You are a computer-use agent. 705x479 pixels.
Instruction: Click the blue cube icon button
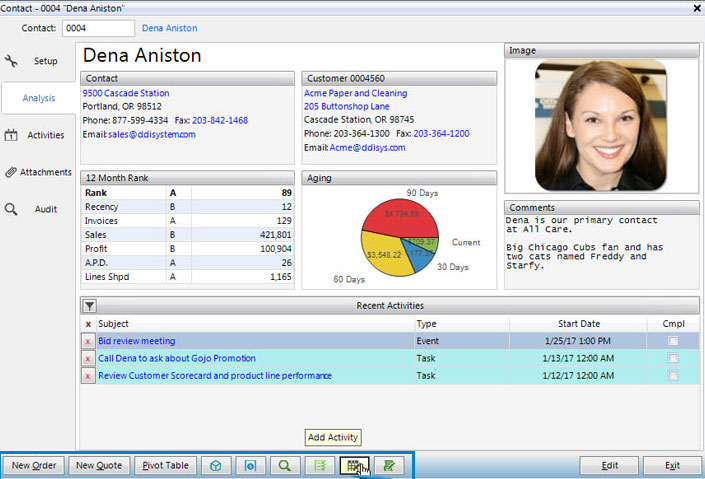click(x=216, y=466)
